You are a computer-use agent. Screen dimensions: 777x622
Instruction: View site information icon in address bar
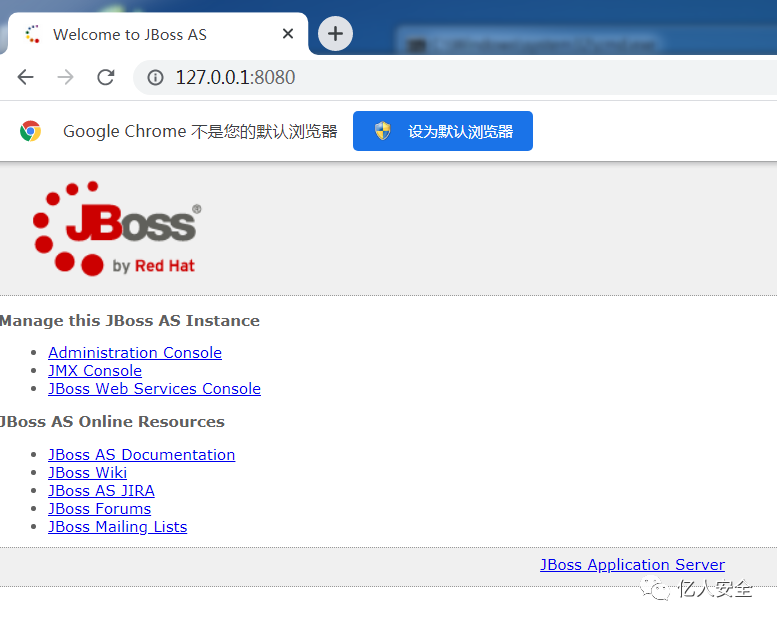pos(155,77)
